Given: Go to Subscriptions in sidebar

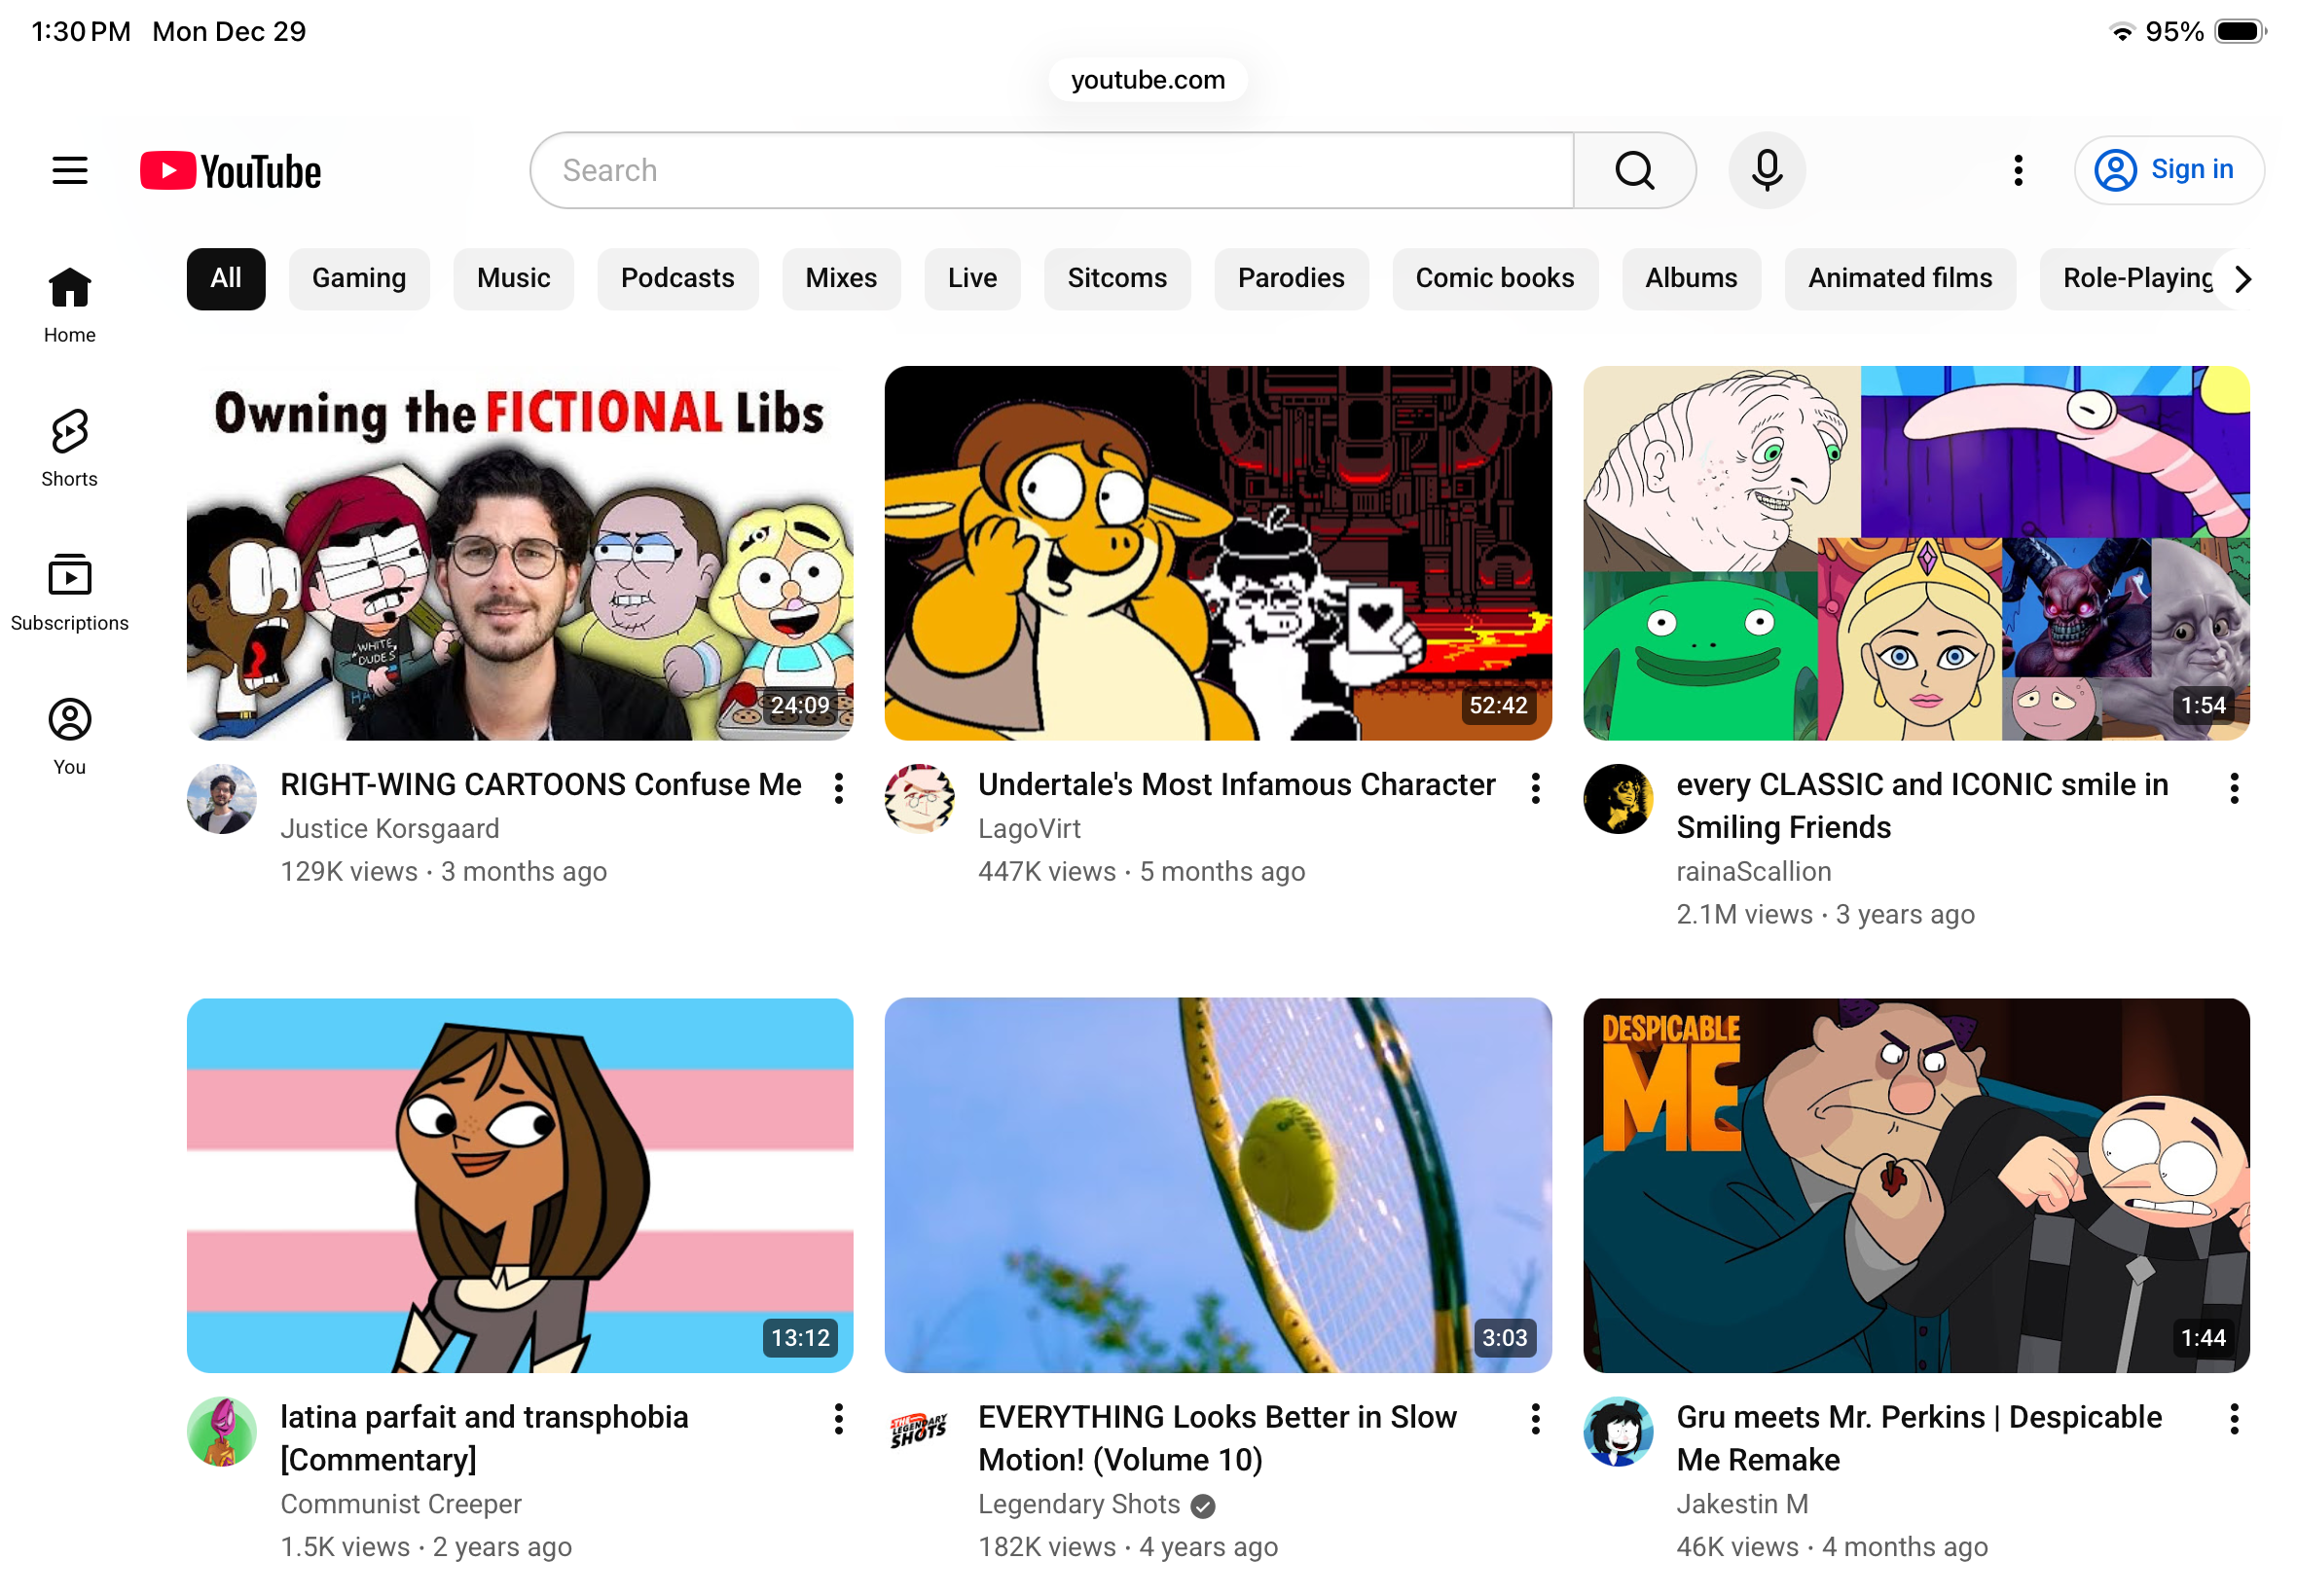Looking at the screenshot, I should [69, 591].
